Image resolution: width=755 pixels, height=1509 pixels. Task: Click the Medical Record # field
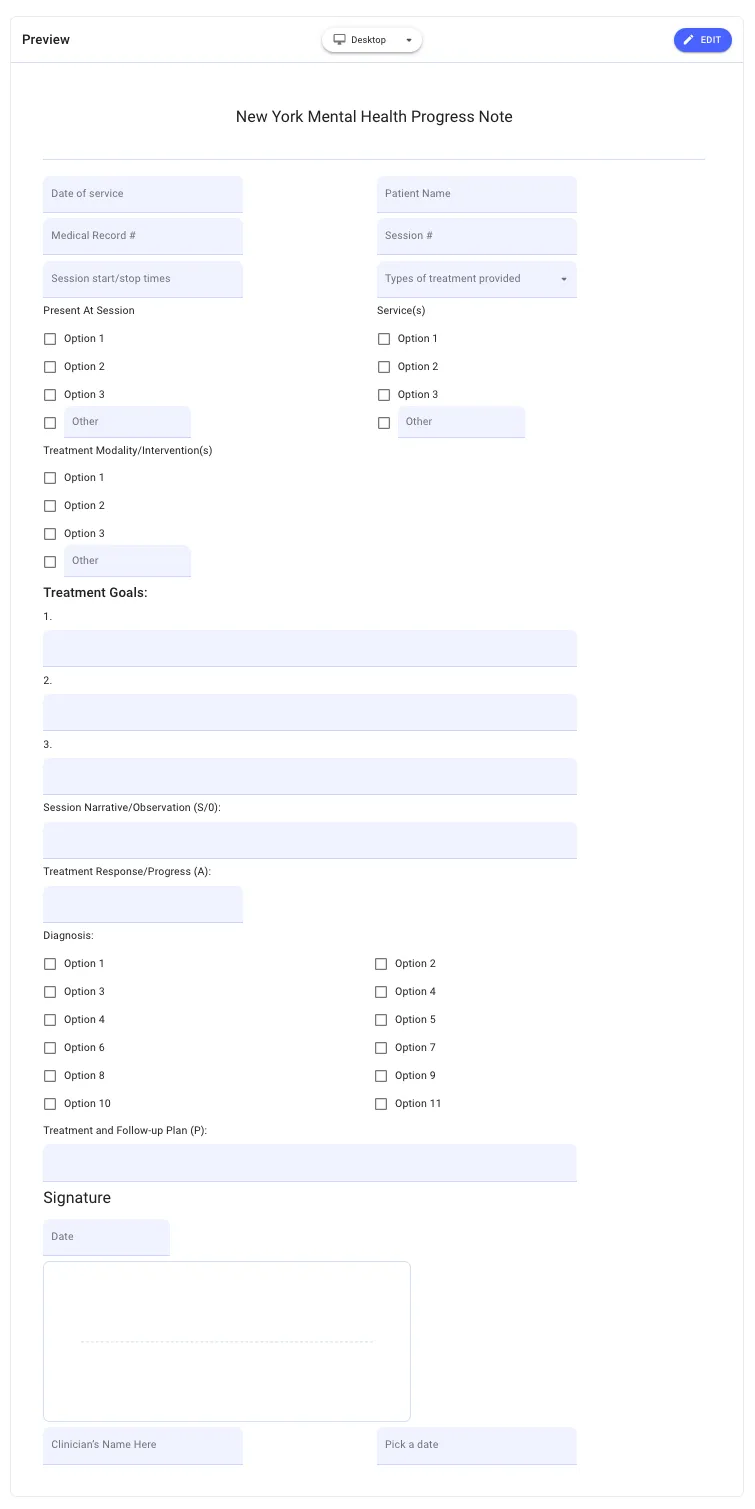pos(142,236)
